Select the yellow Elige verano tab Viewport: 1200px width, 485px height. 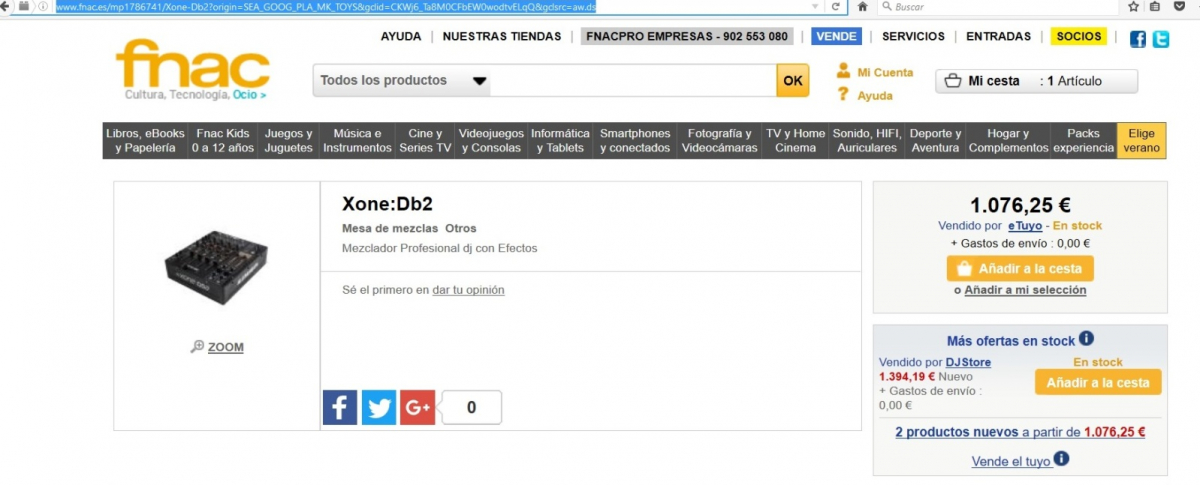point(1141,141)
